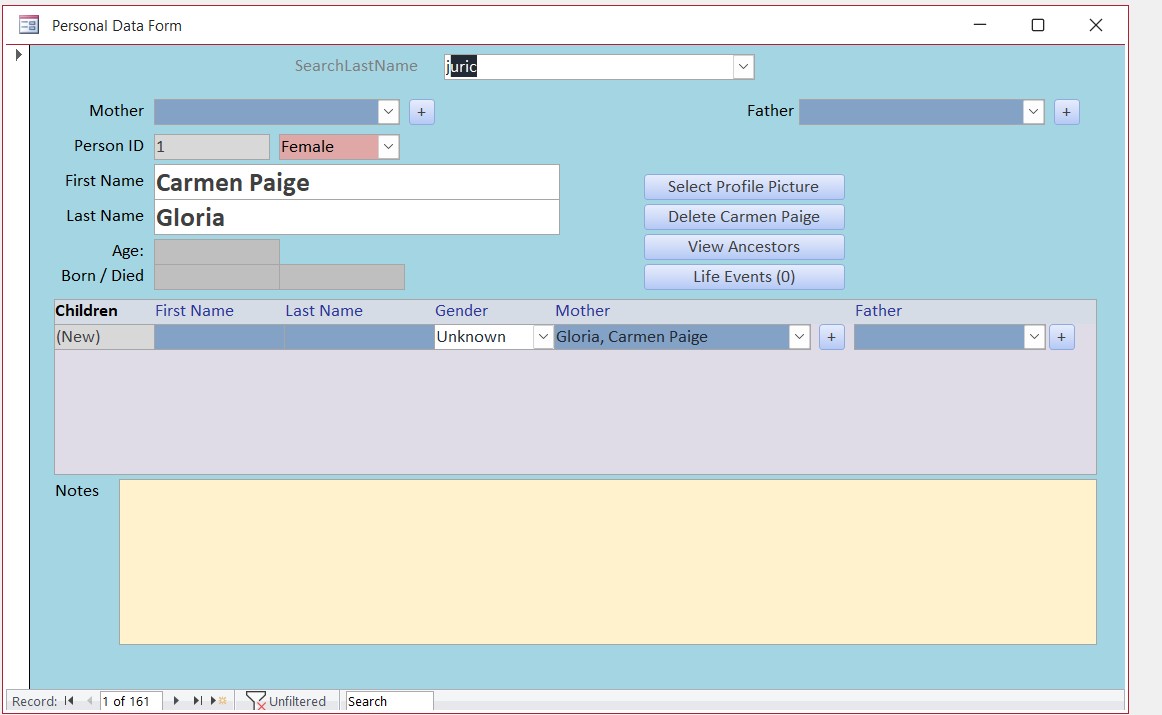Go to previous record arrow

pyautogui.click(x=89, y=701)
